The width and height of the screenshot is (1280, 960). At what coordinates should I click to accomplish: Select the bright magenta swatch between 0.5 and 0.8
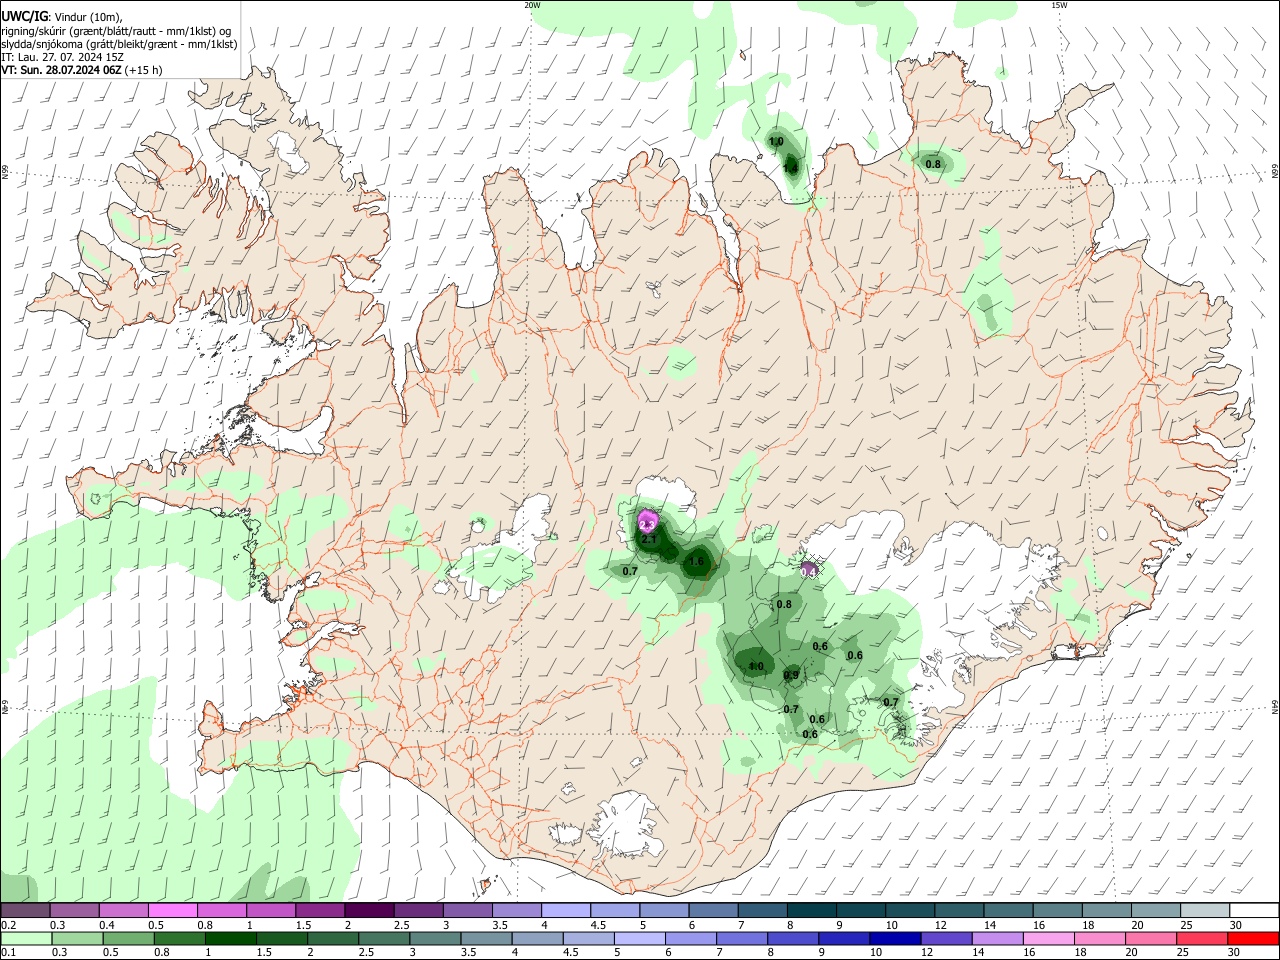[173, 911]
